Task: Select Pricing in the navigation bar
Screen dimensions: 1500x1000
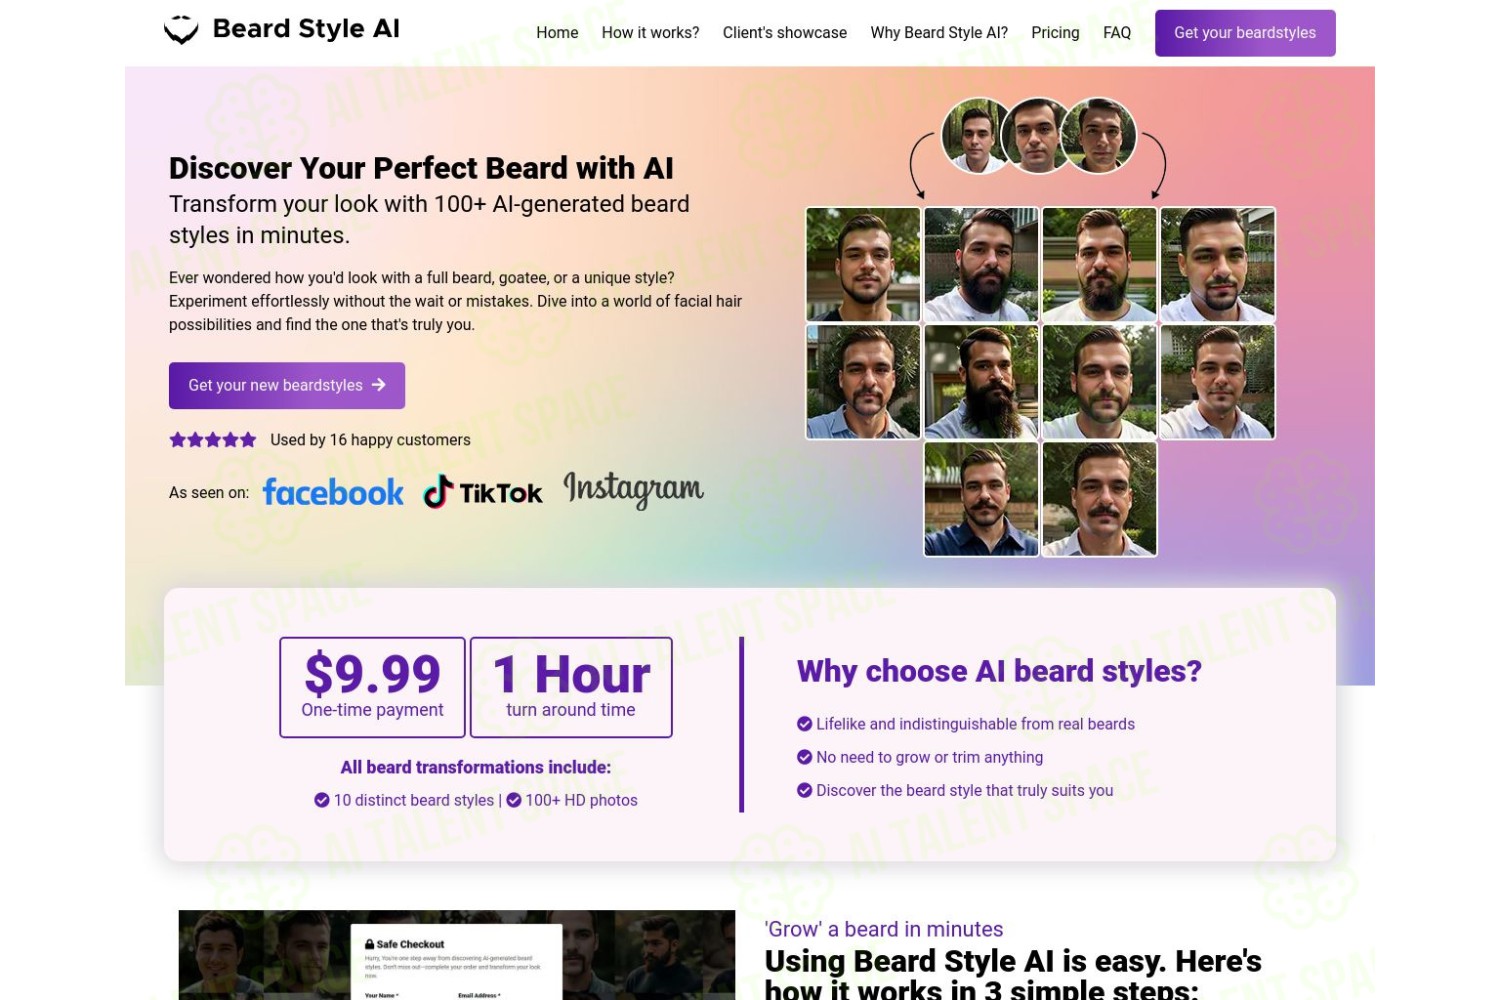Action: tap(1055, 33)
